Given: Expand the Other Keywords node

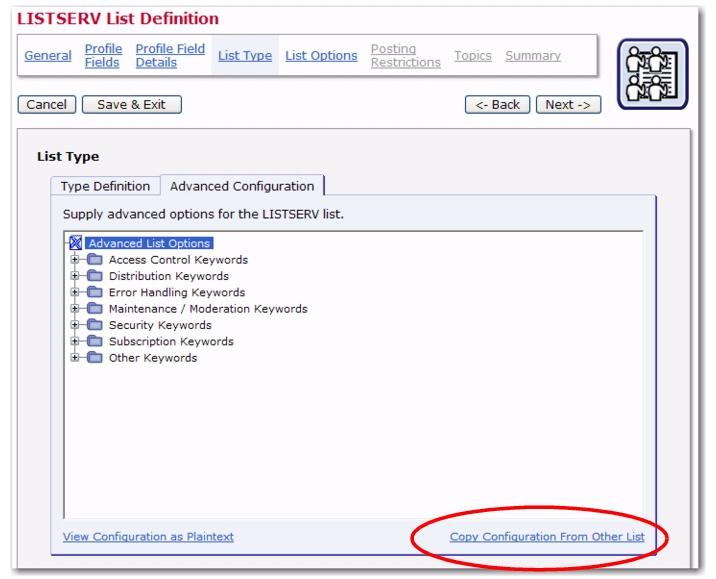Looking at the screenshot, I should tap(75, 357).
